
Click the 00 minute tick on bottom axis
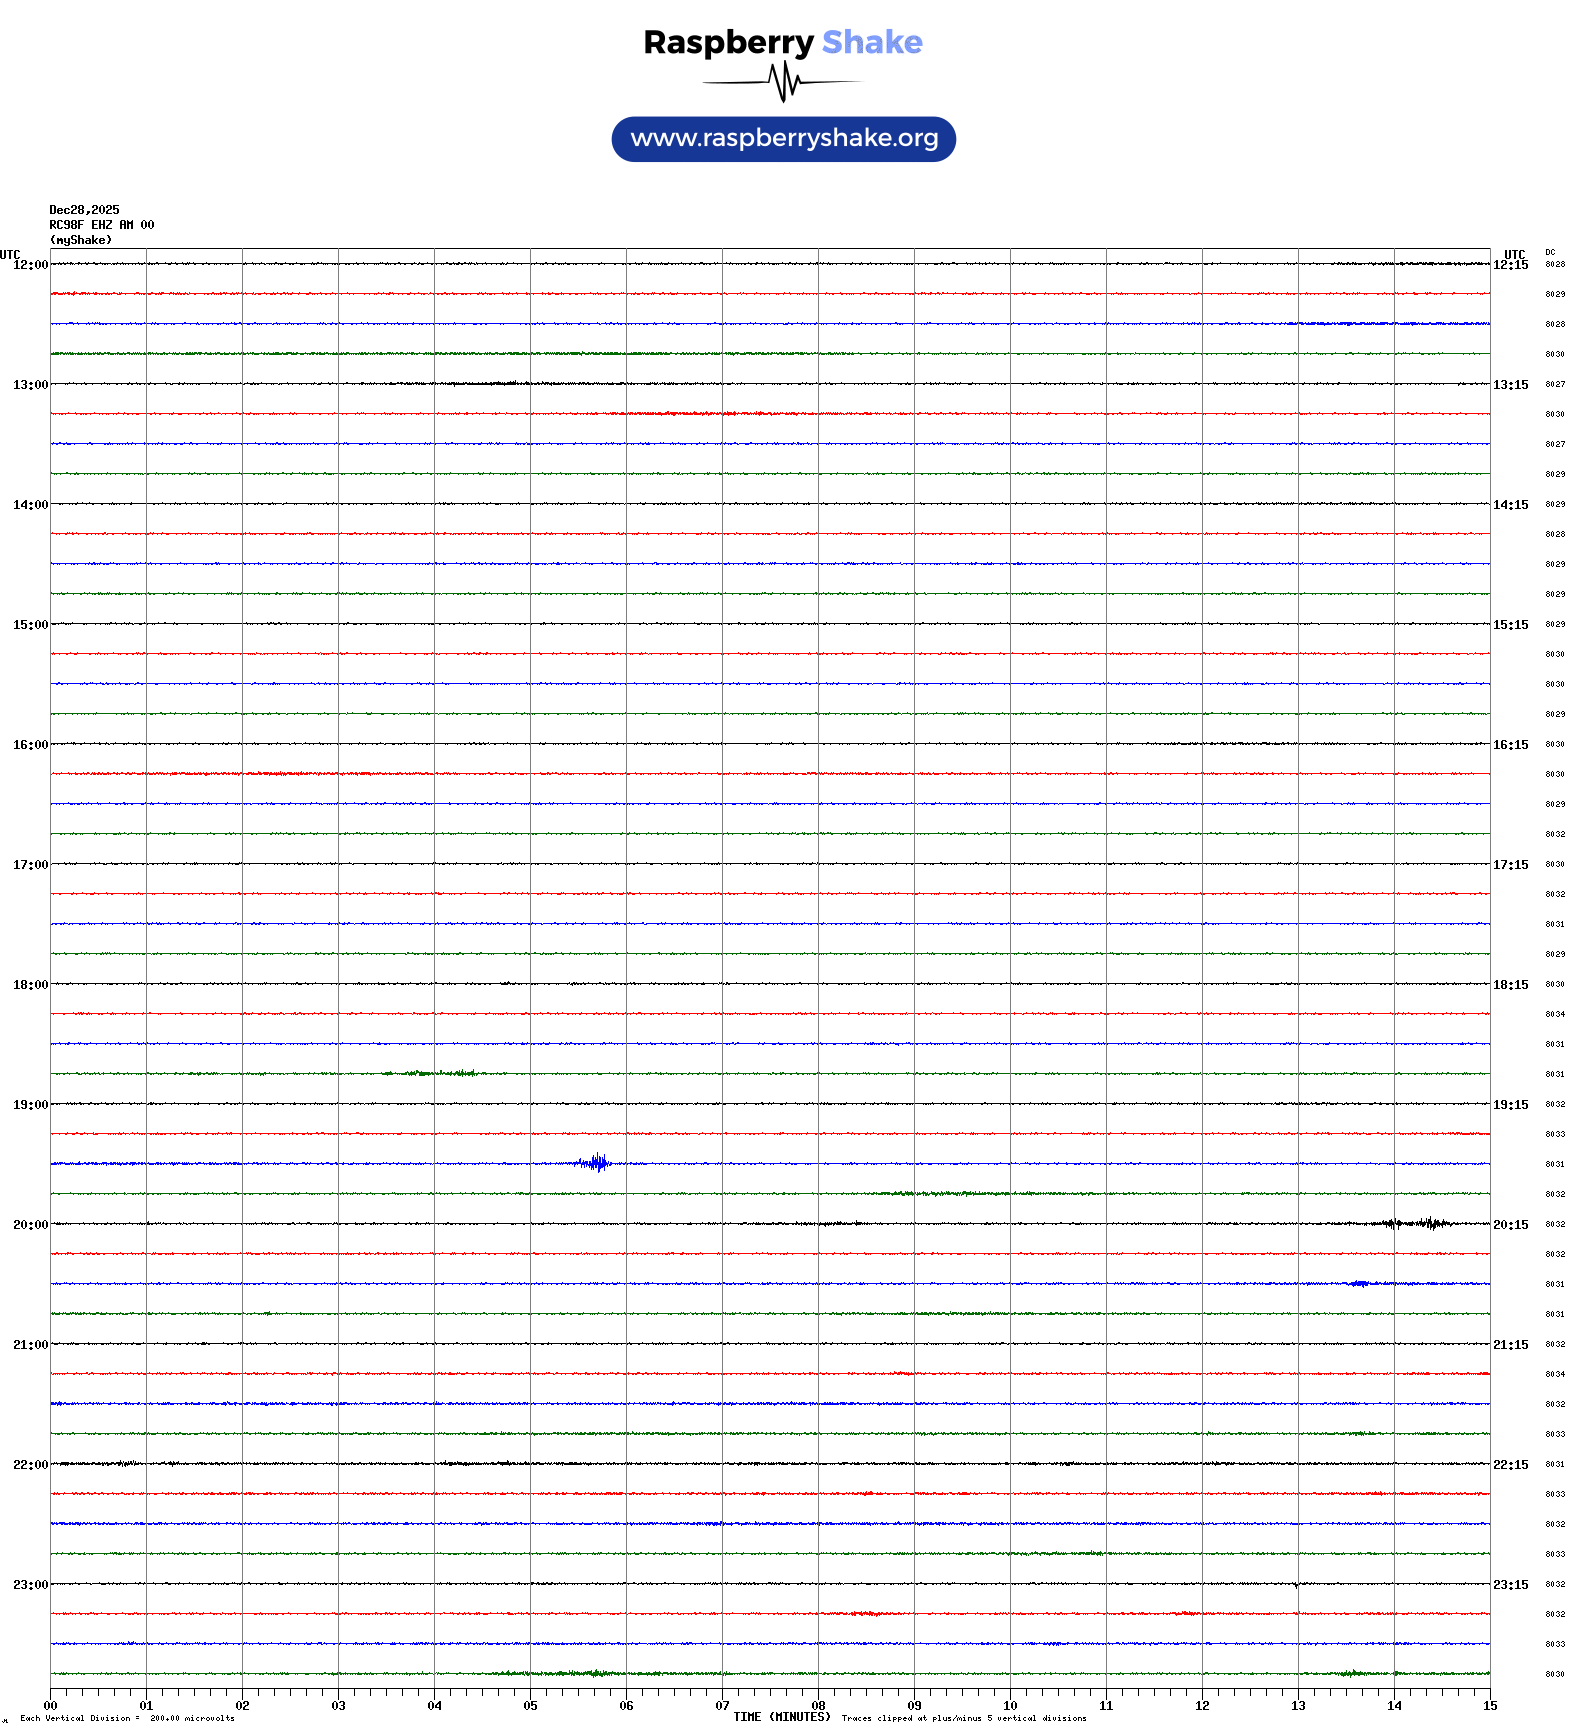[x=50, y=1706]
